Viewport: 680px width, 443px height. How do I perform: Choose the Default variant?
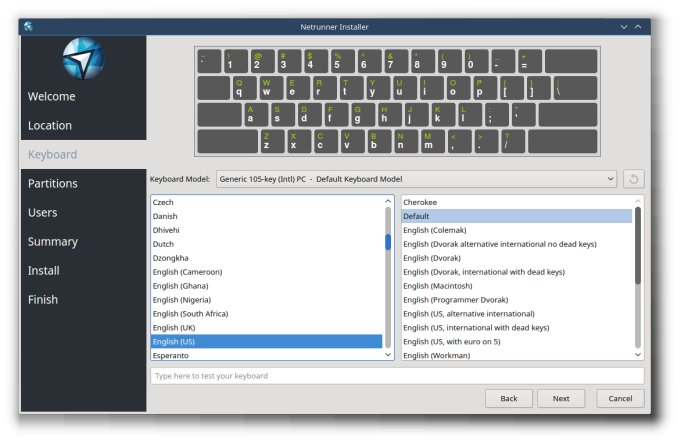pos(517,216)
